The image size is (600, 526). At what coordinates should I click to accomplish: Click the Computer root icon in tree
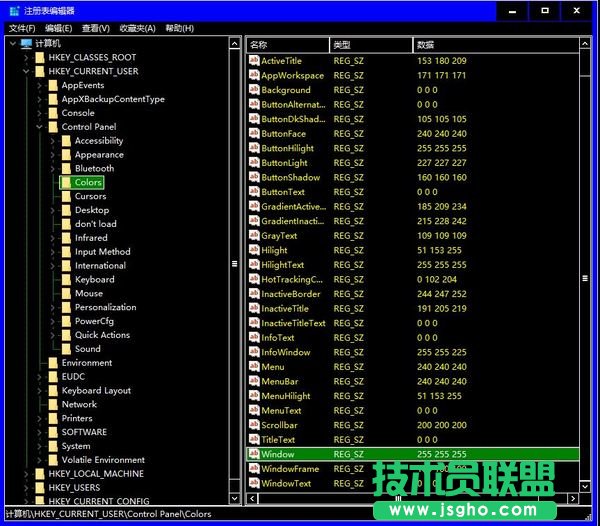(x=26, y=44)
